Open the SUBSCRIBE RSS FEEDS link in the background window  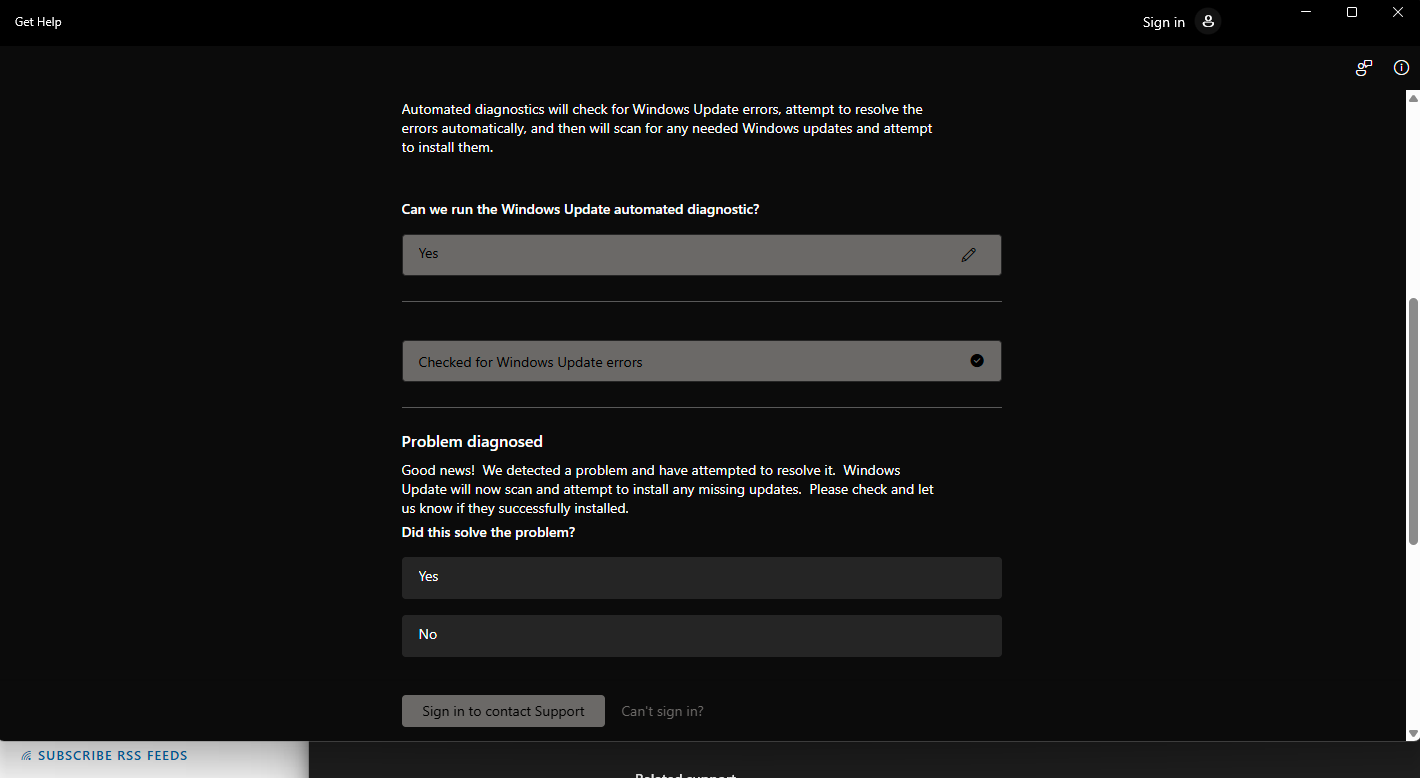[x=112, y=756]
